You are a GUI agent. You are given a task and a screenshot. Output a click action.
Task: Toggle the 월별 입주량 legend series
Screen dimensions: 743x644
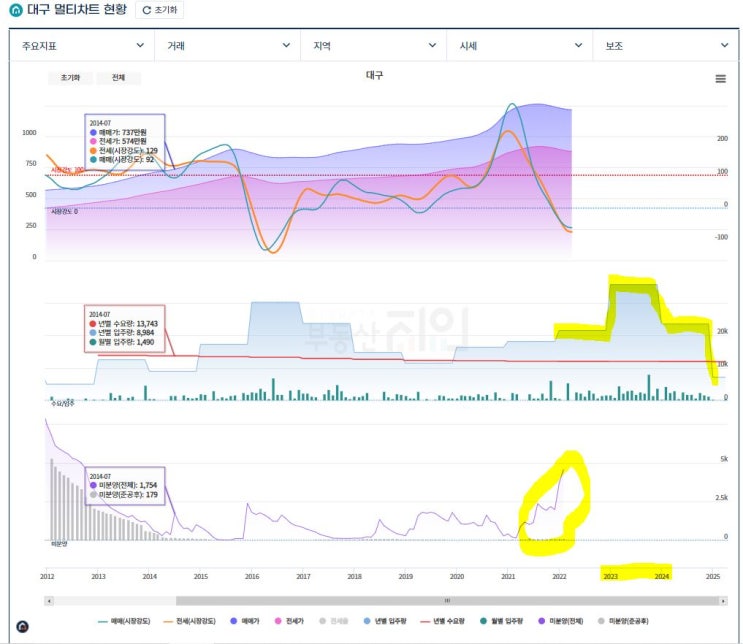(x=501, y=621)
